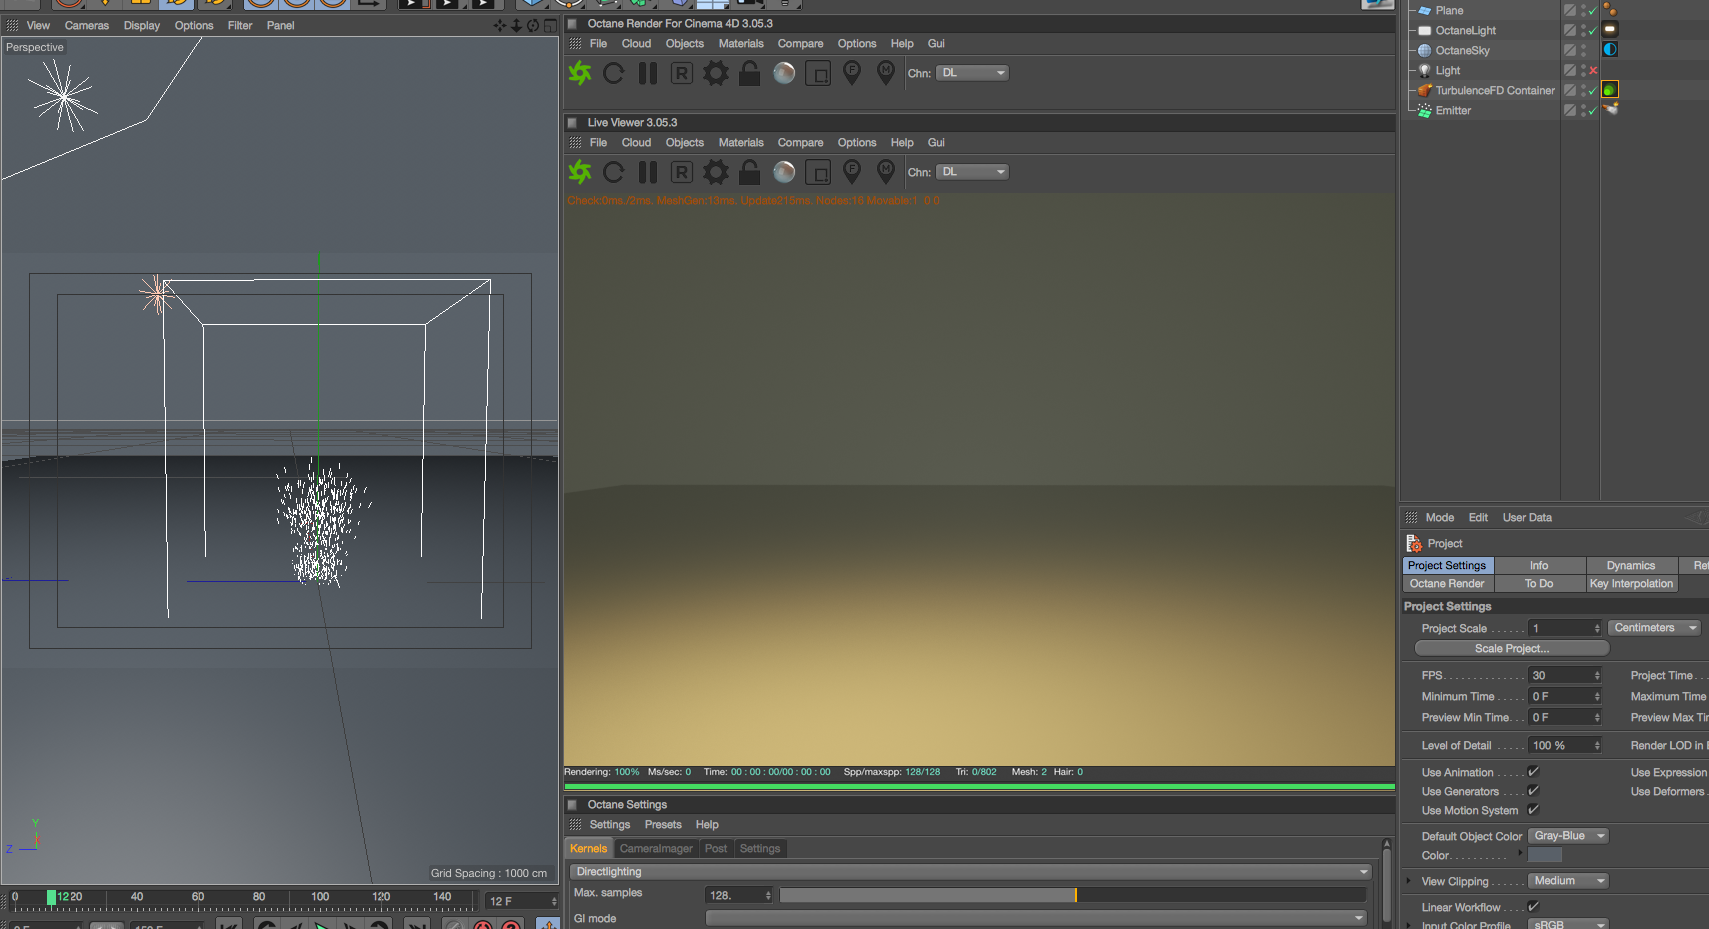Click the Scale Project button
The width and height of the screenshot is (1709, 929).
coord(1512,649)
